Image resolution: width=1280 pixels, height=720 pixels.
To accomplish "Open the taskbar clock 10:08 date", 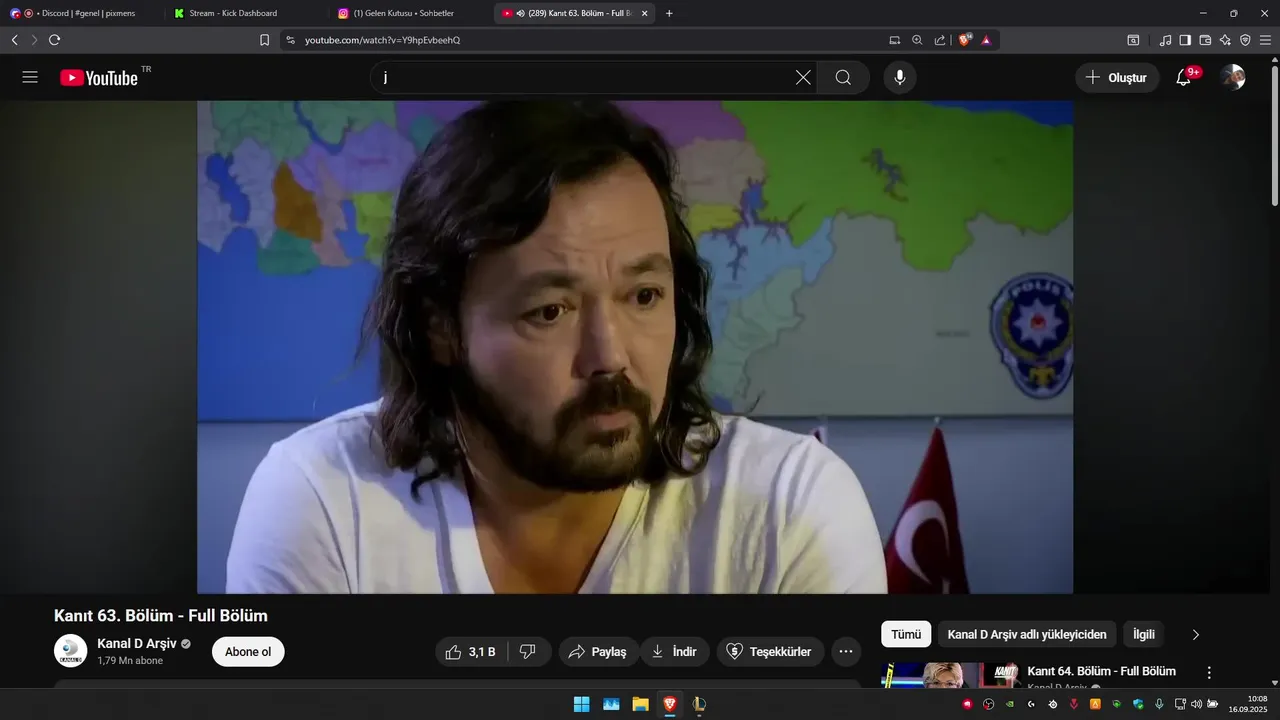I will (1249, 704).
